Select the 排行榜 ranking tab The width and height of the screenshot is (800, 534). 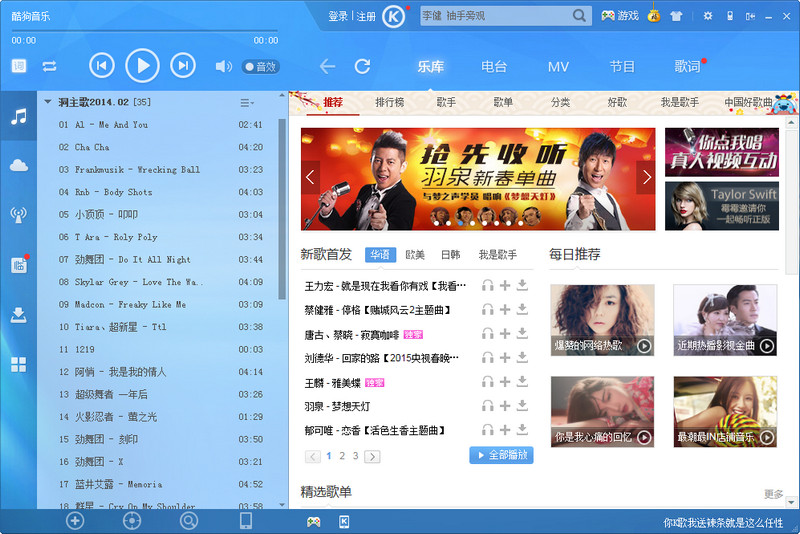click(390, 102)
